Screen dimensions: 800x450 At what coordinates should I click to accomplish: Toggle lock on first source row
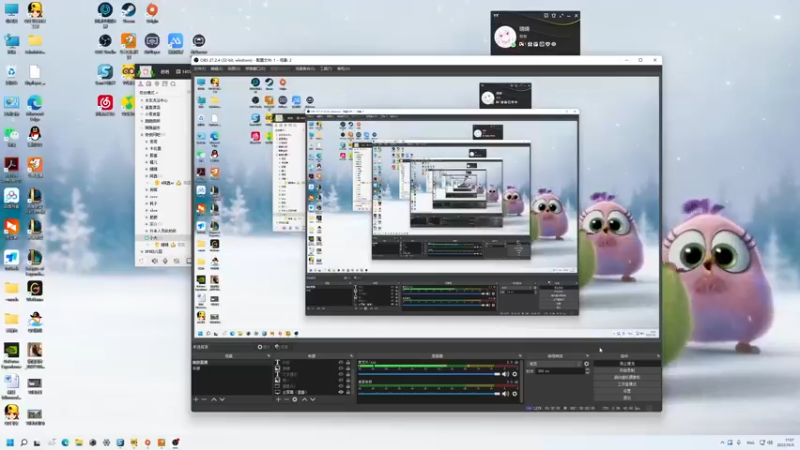click(x=348, y=362)
